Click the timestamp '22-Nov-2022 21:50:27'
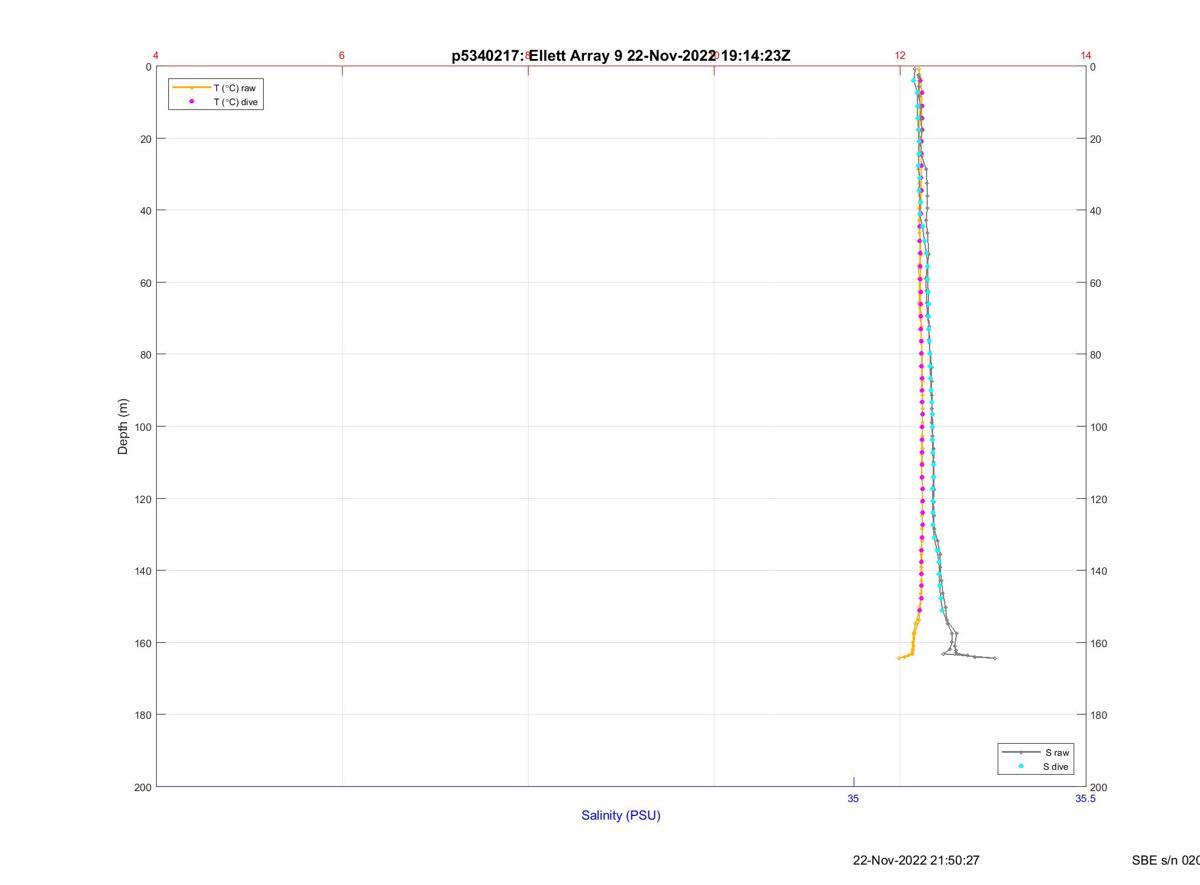The height and width of the screenshot is (885, 1200). coord(916,860)
